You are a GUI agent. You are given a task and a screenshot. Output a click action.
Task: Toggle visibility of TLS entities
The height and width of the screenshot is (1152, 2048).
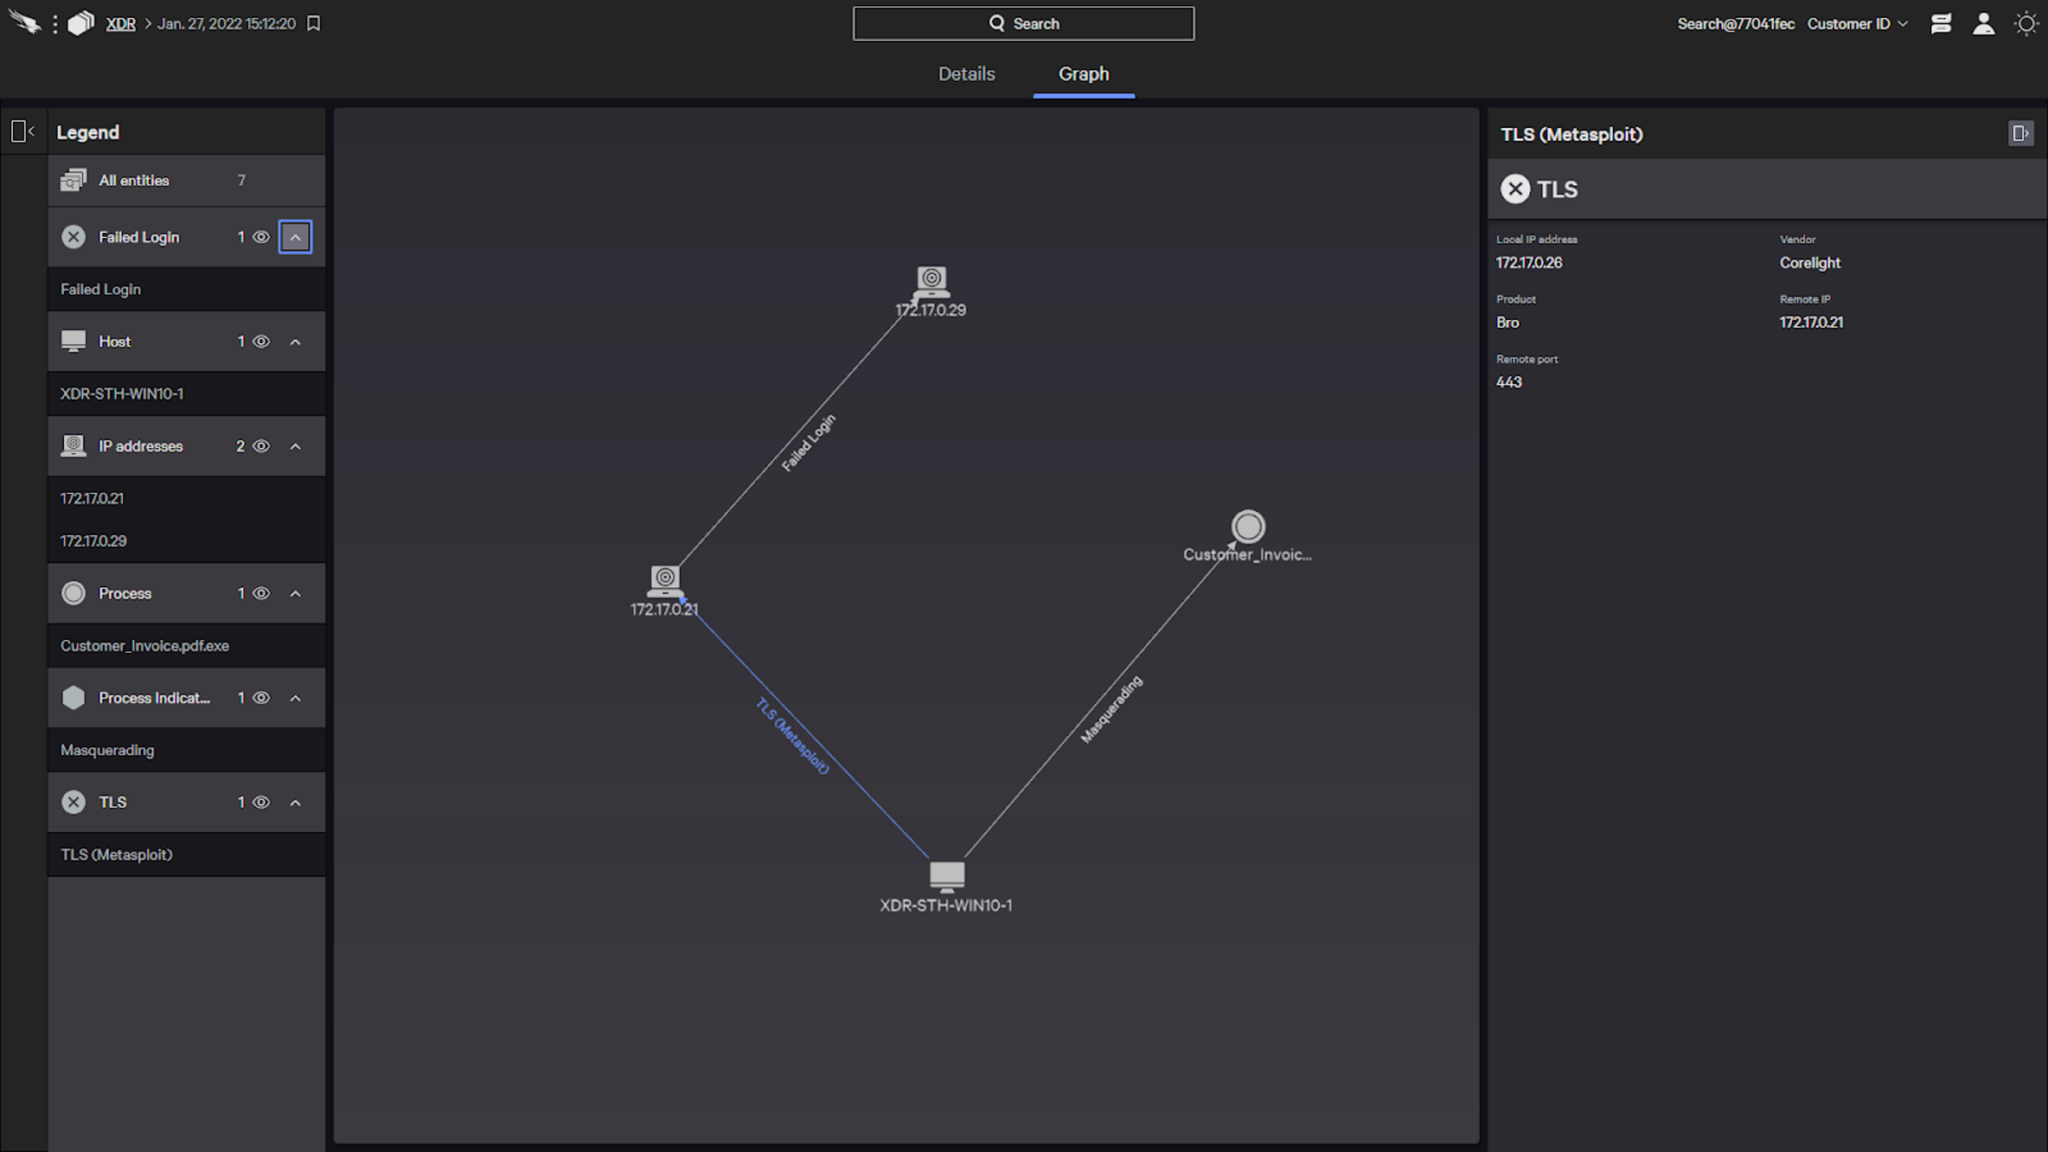click(261, 802)
